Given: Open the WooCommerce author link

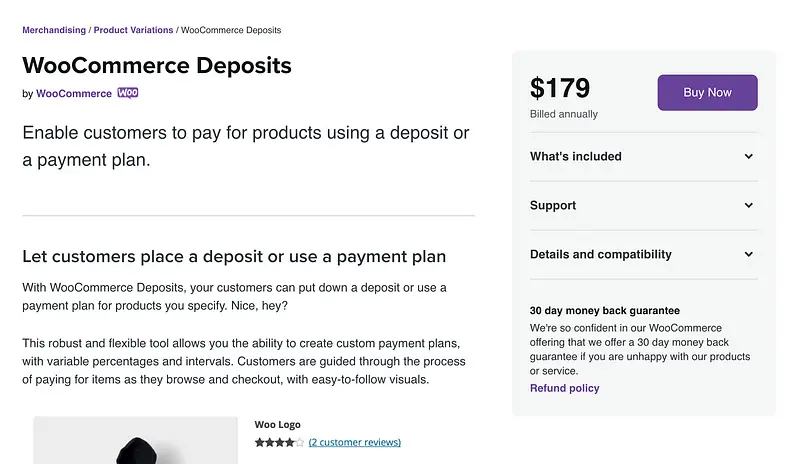Looking at the screenshot, I should [74, 94].
